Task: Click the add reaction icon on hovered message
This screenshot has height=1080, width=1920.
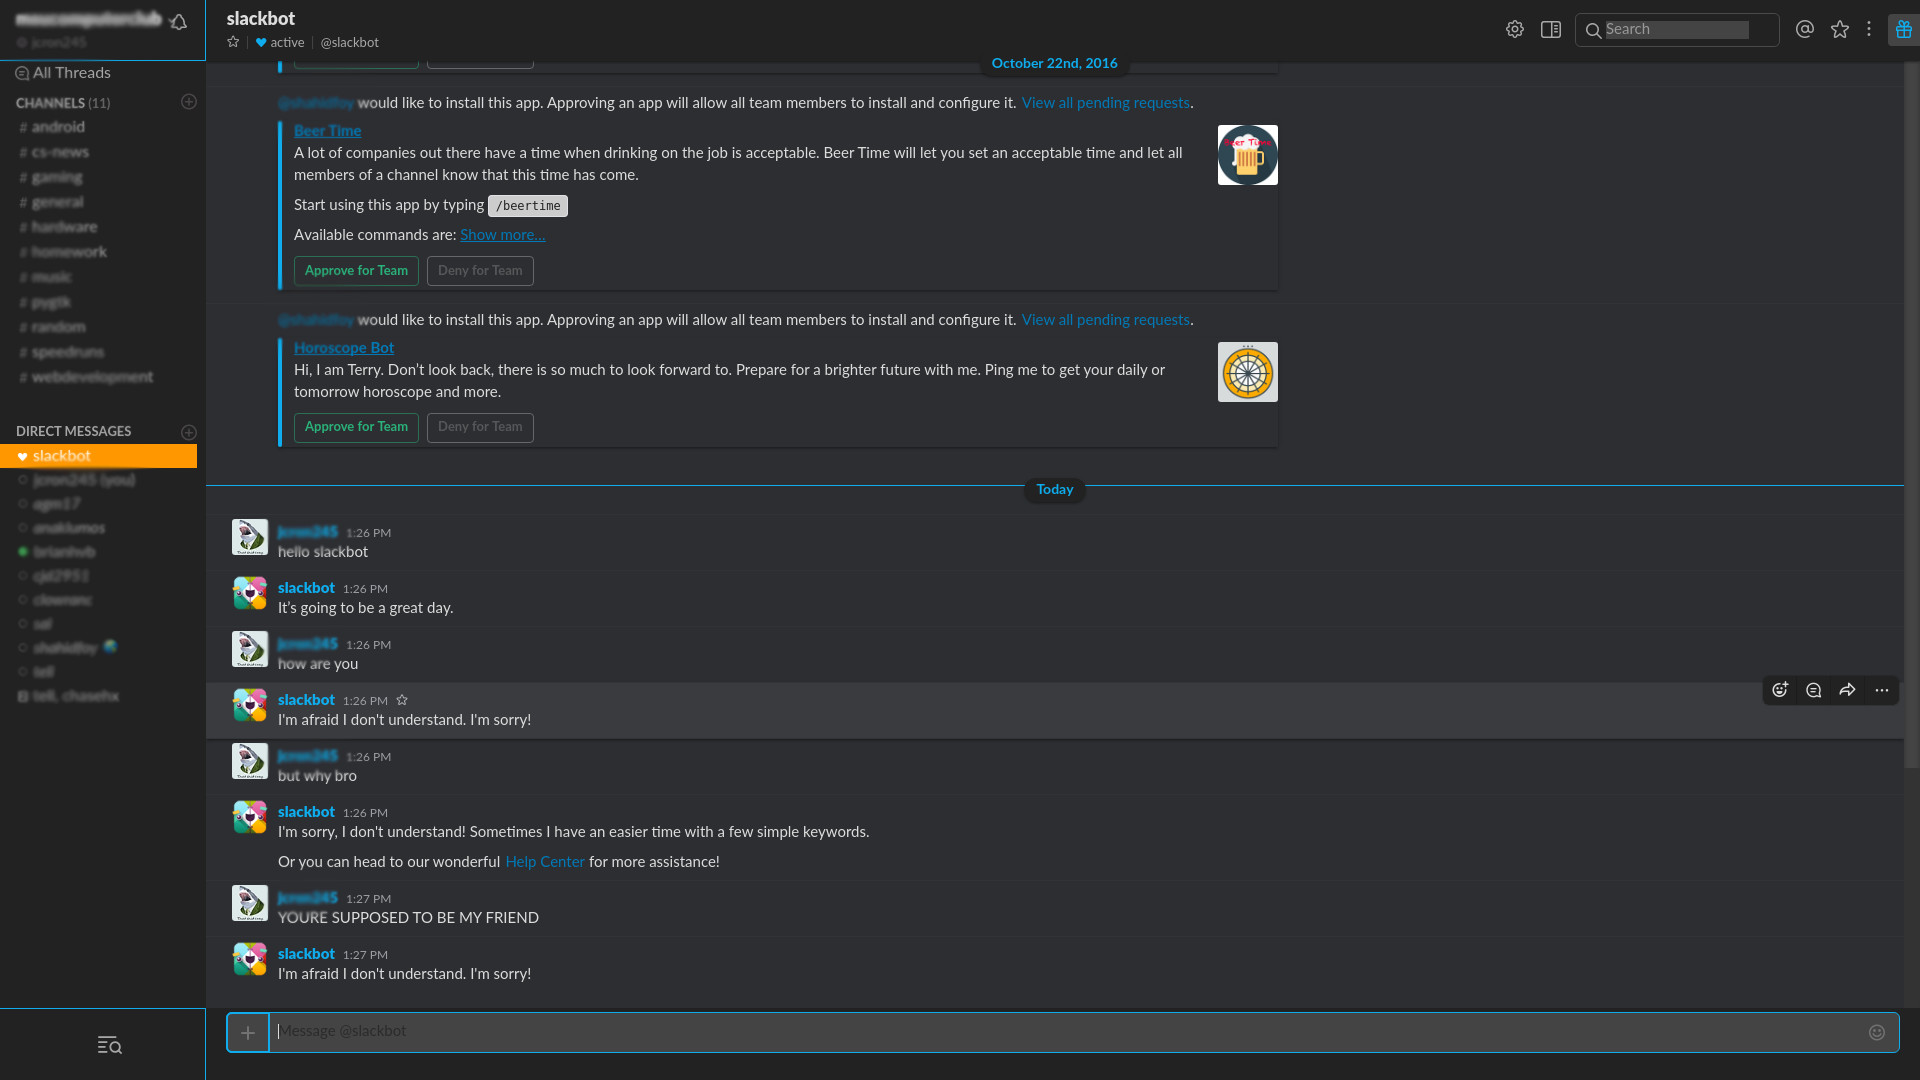Action: tap(1780, 690)
